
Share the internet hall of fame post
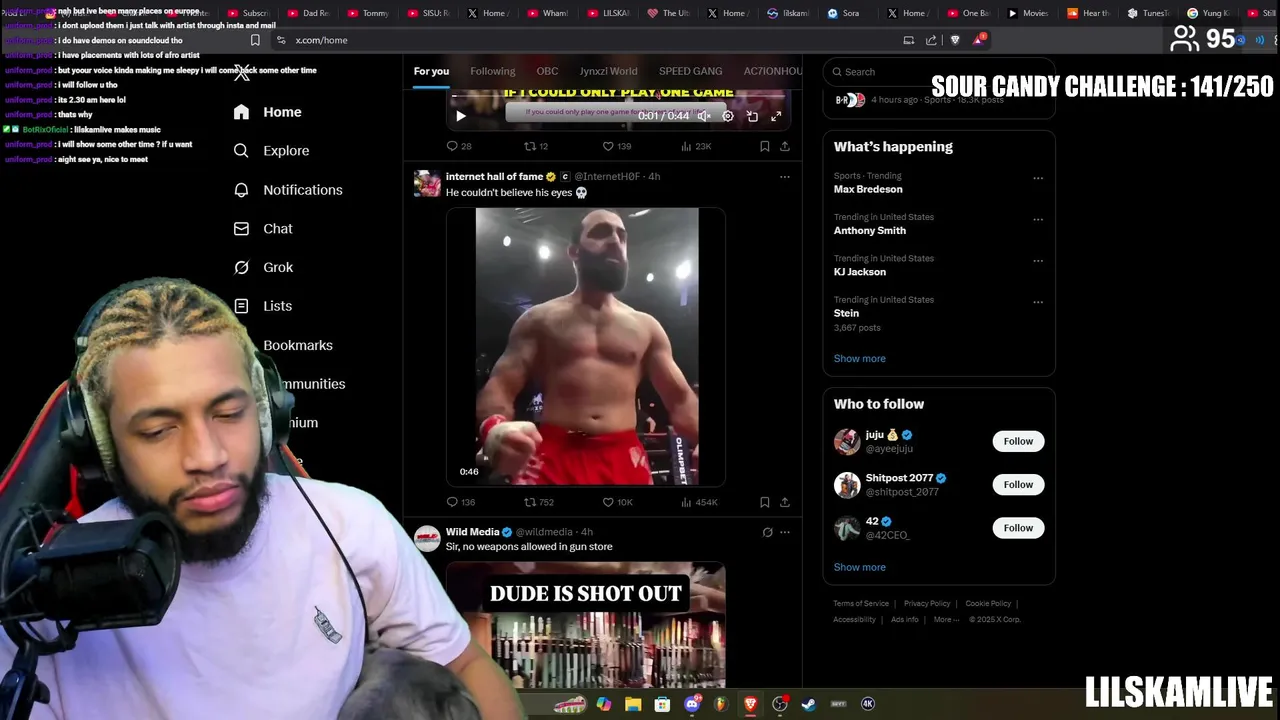pos(785,502)
